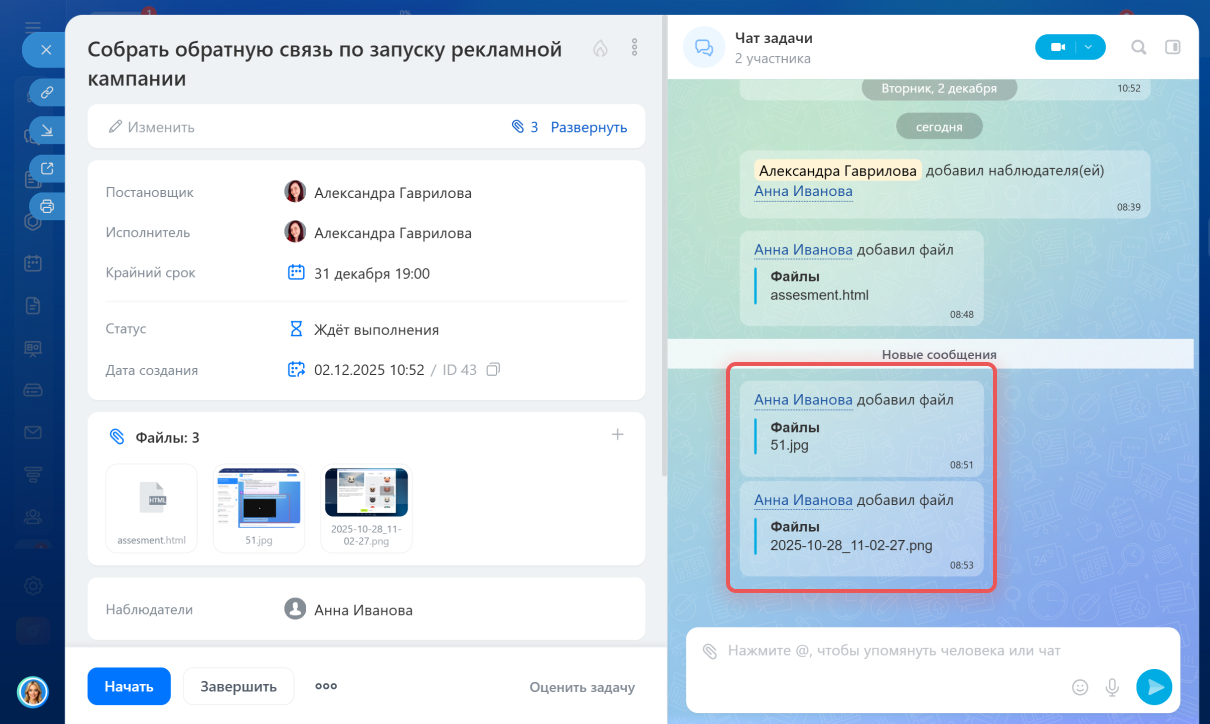Click the emoji smiley icon

click(x=1080, y=687)
